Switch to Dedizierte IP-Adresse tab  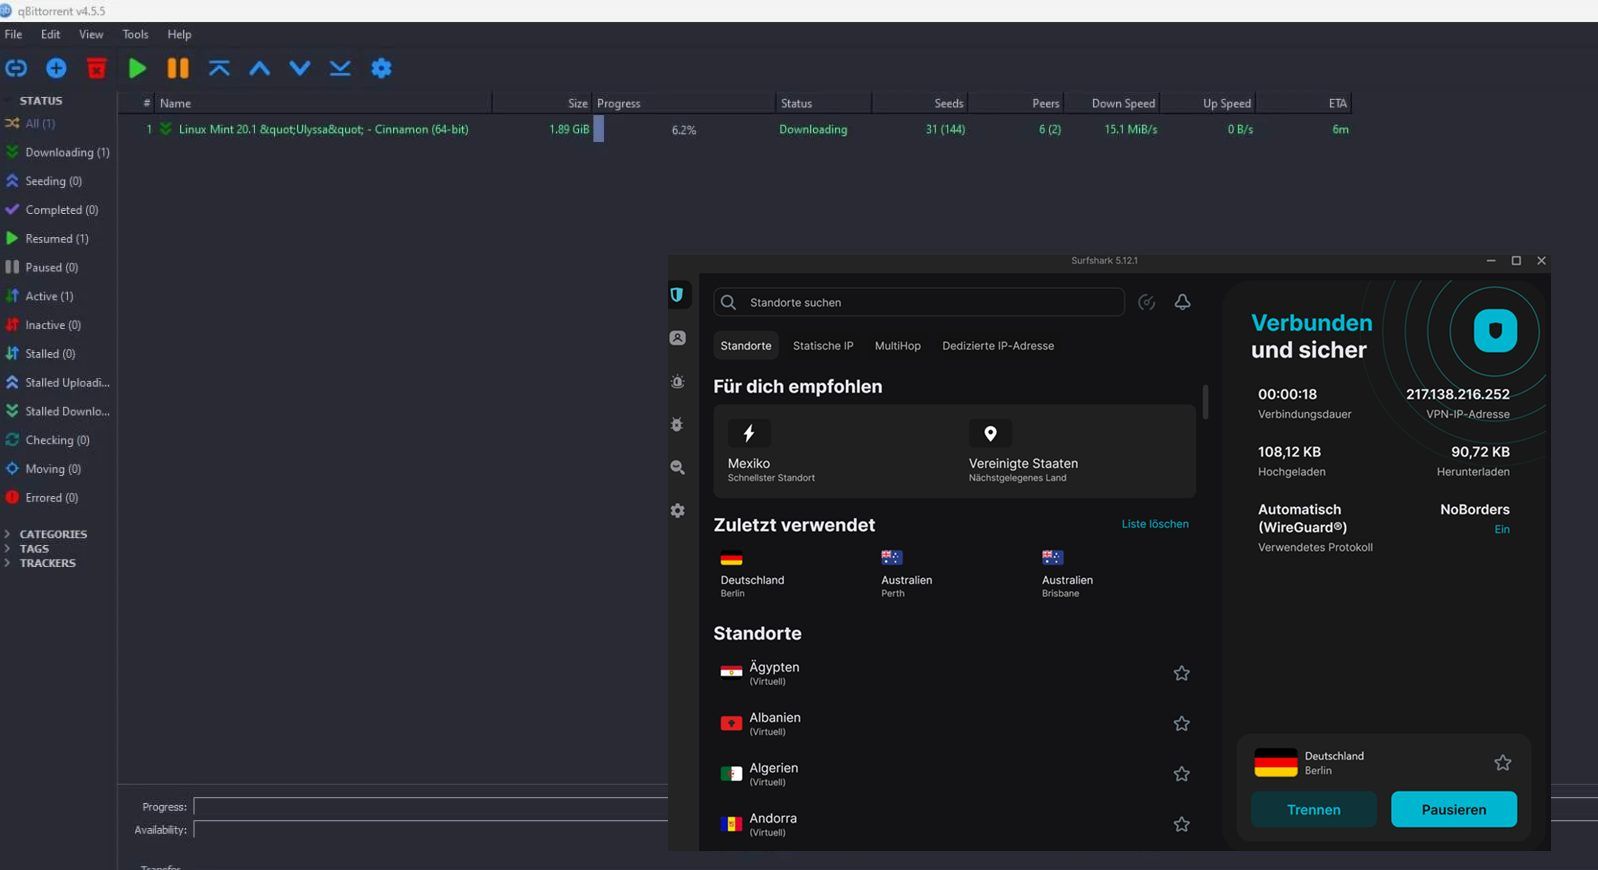[x=998, y=346]
